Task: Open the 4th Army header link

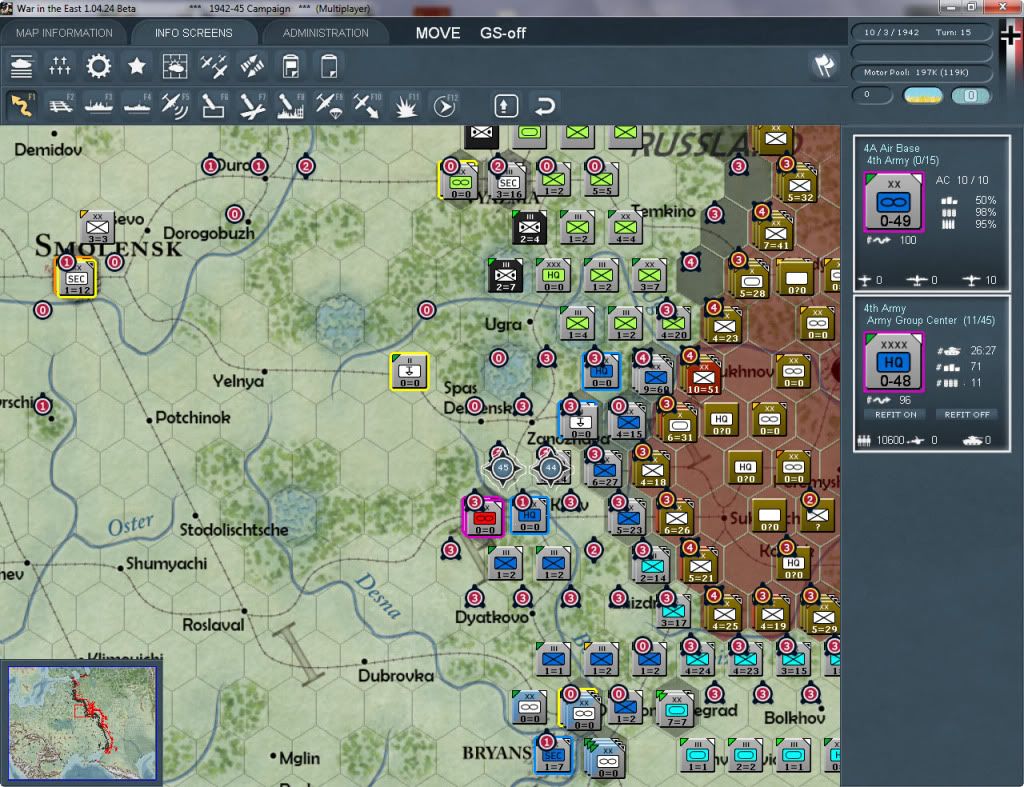Action: point(885,308)
